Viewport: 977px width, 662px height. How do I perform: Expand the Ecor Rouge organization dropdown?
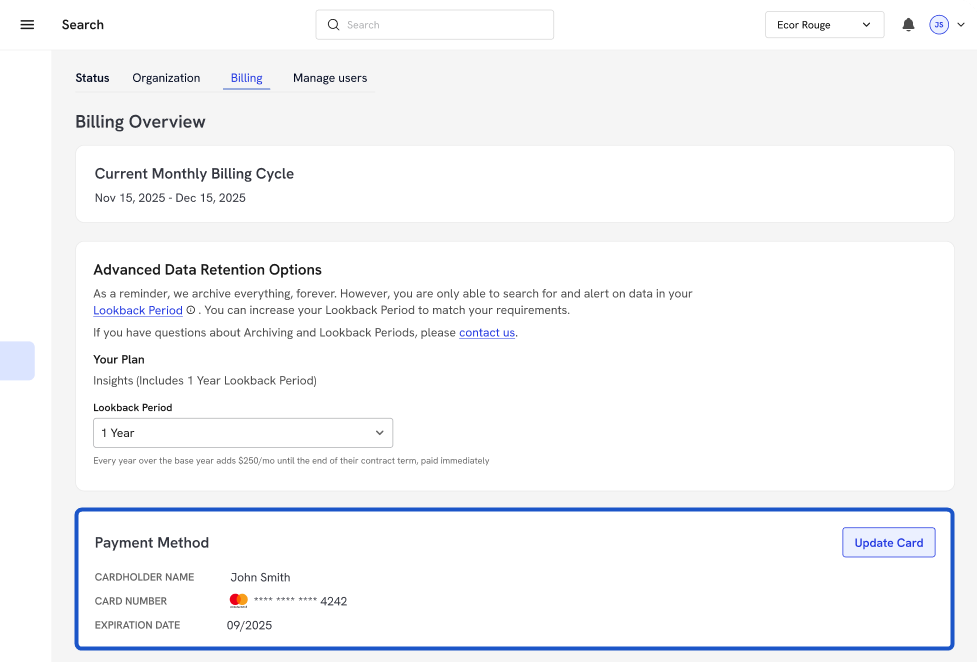click(x=824, y=25)
